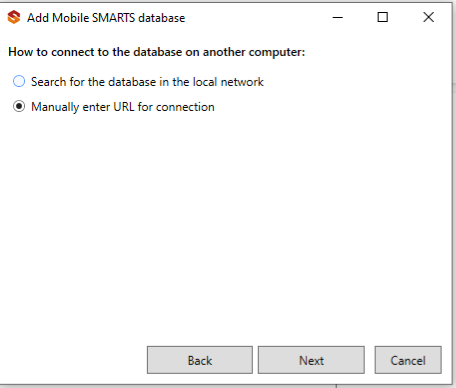Cancel the Add Mobile SMARTS database wizard

tap(408, 360)
